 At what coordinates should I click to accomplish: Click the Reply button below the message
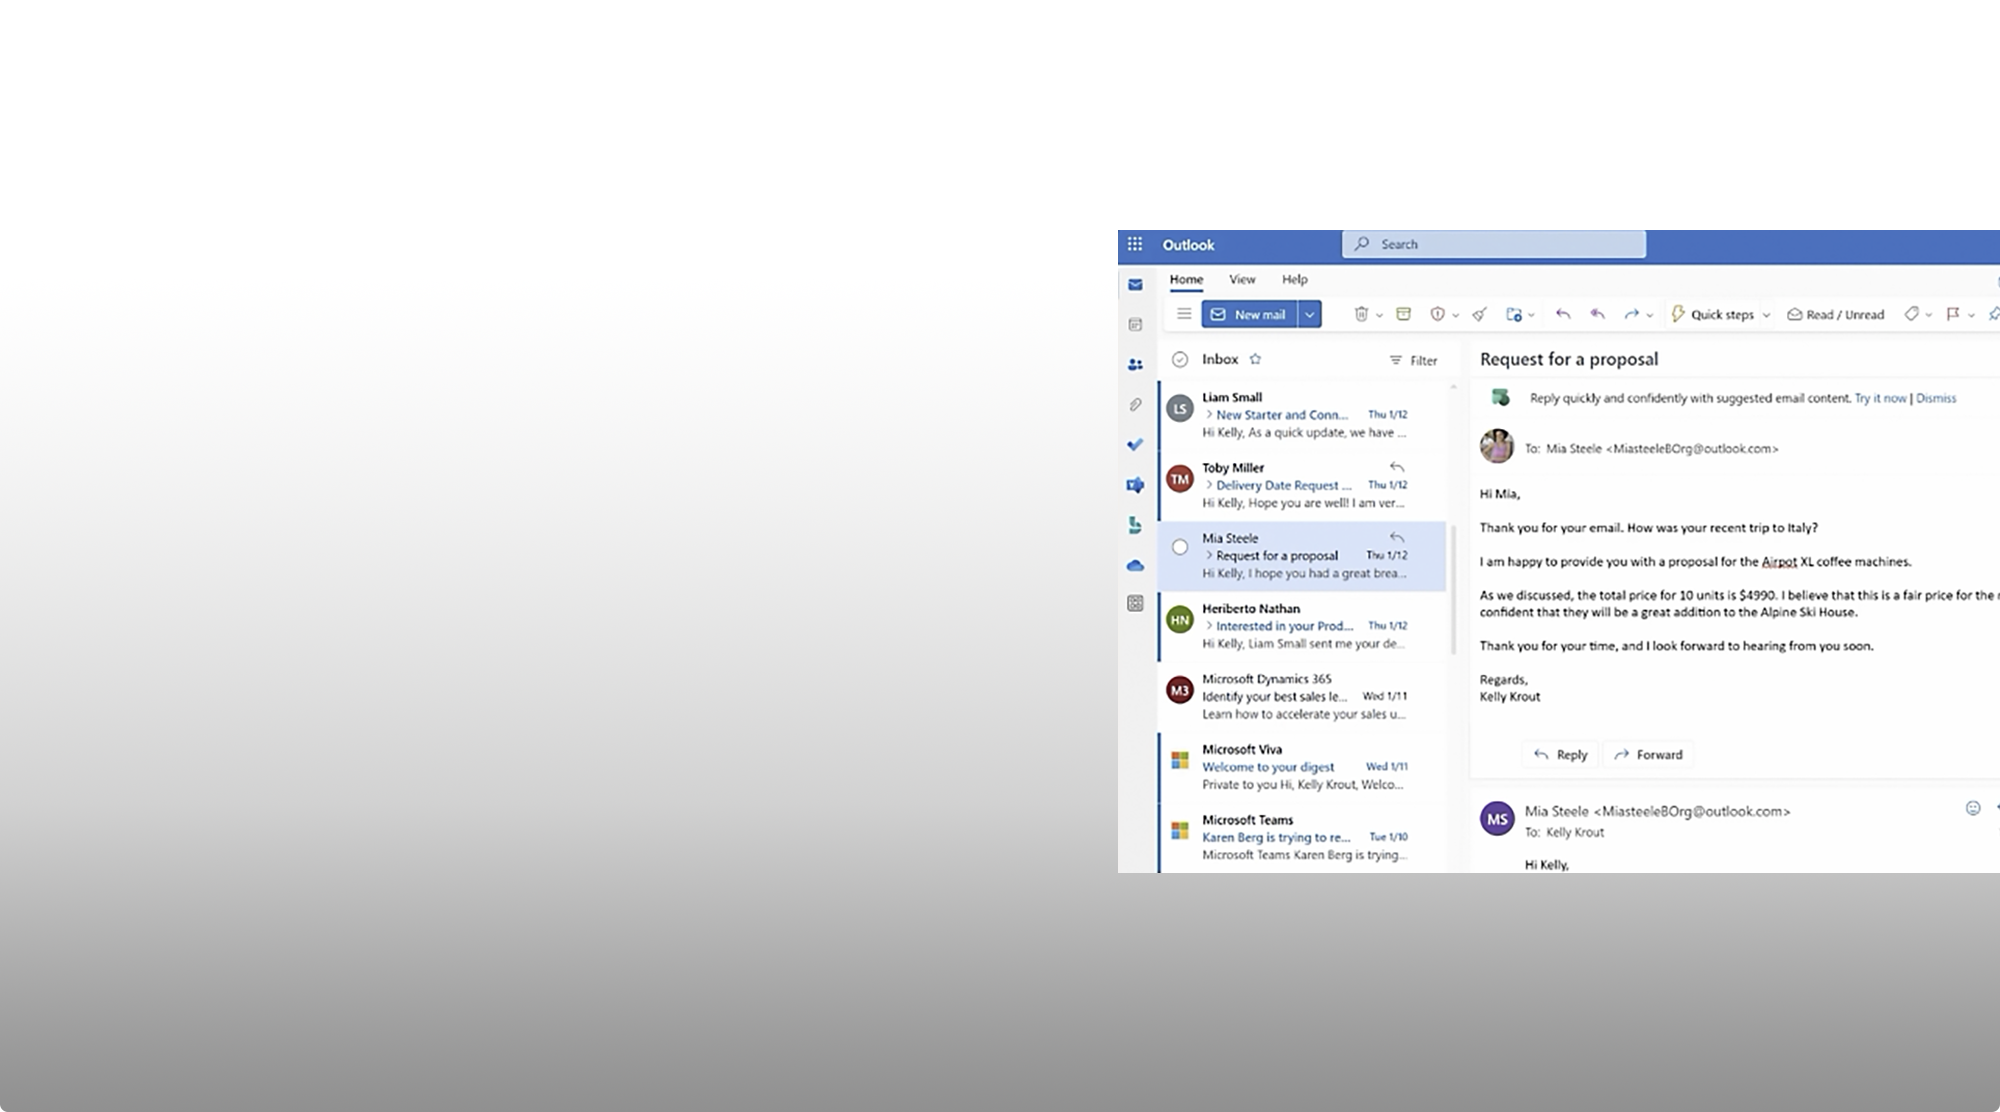pos(1561,755)
